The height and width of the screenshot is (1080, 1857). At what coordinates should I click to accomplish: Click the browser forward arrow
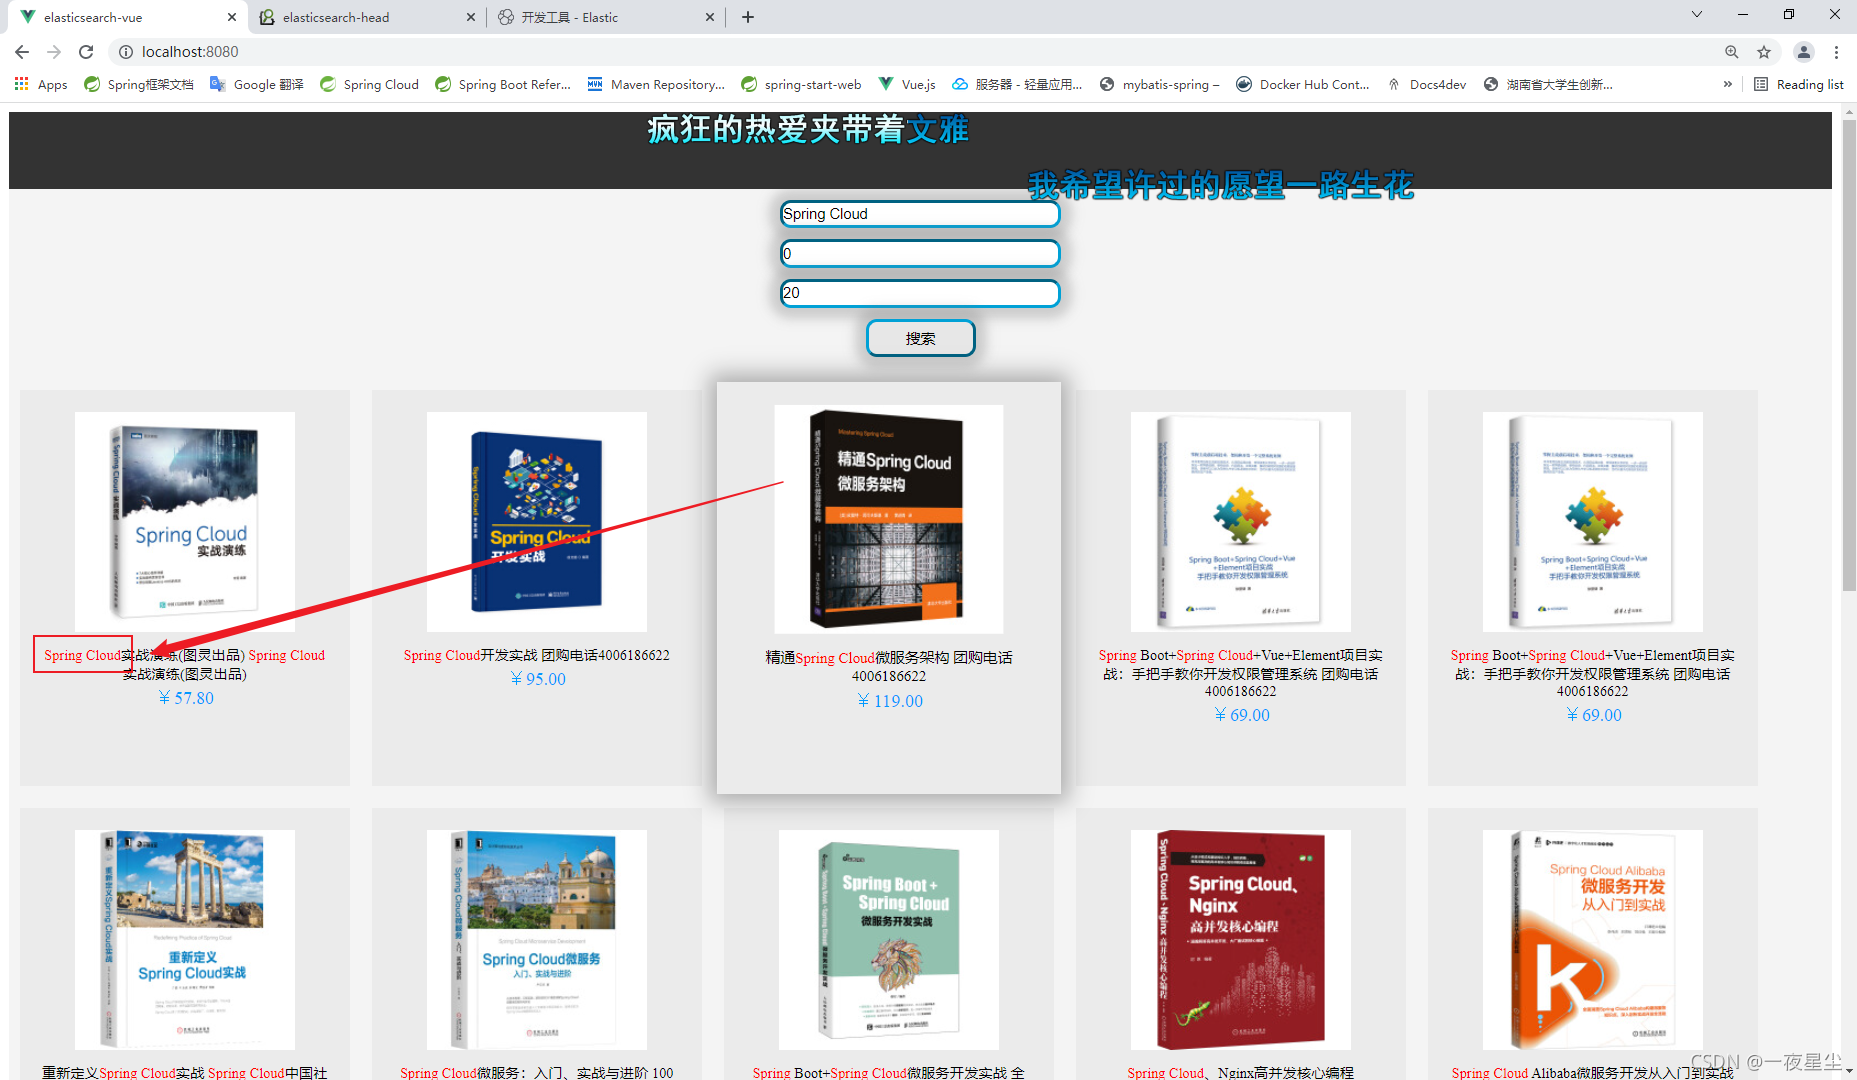click(54, 52)
